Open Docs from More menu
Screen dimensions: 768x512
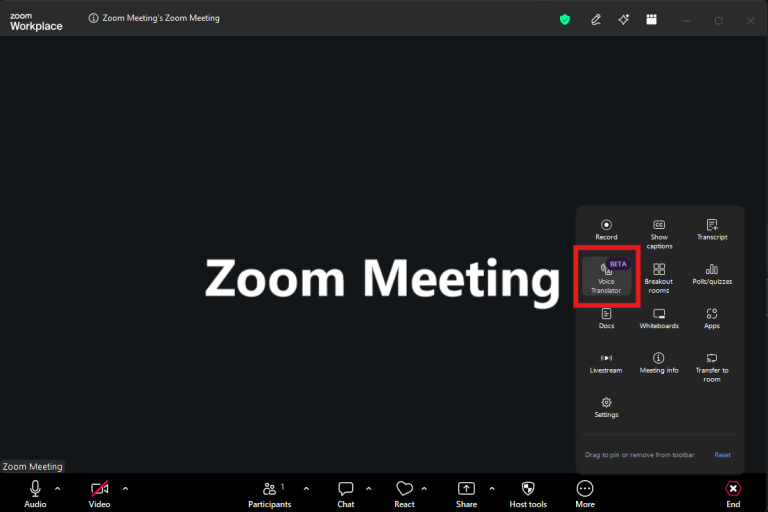pyautogui.click(x=606, y=318)
